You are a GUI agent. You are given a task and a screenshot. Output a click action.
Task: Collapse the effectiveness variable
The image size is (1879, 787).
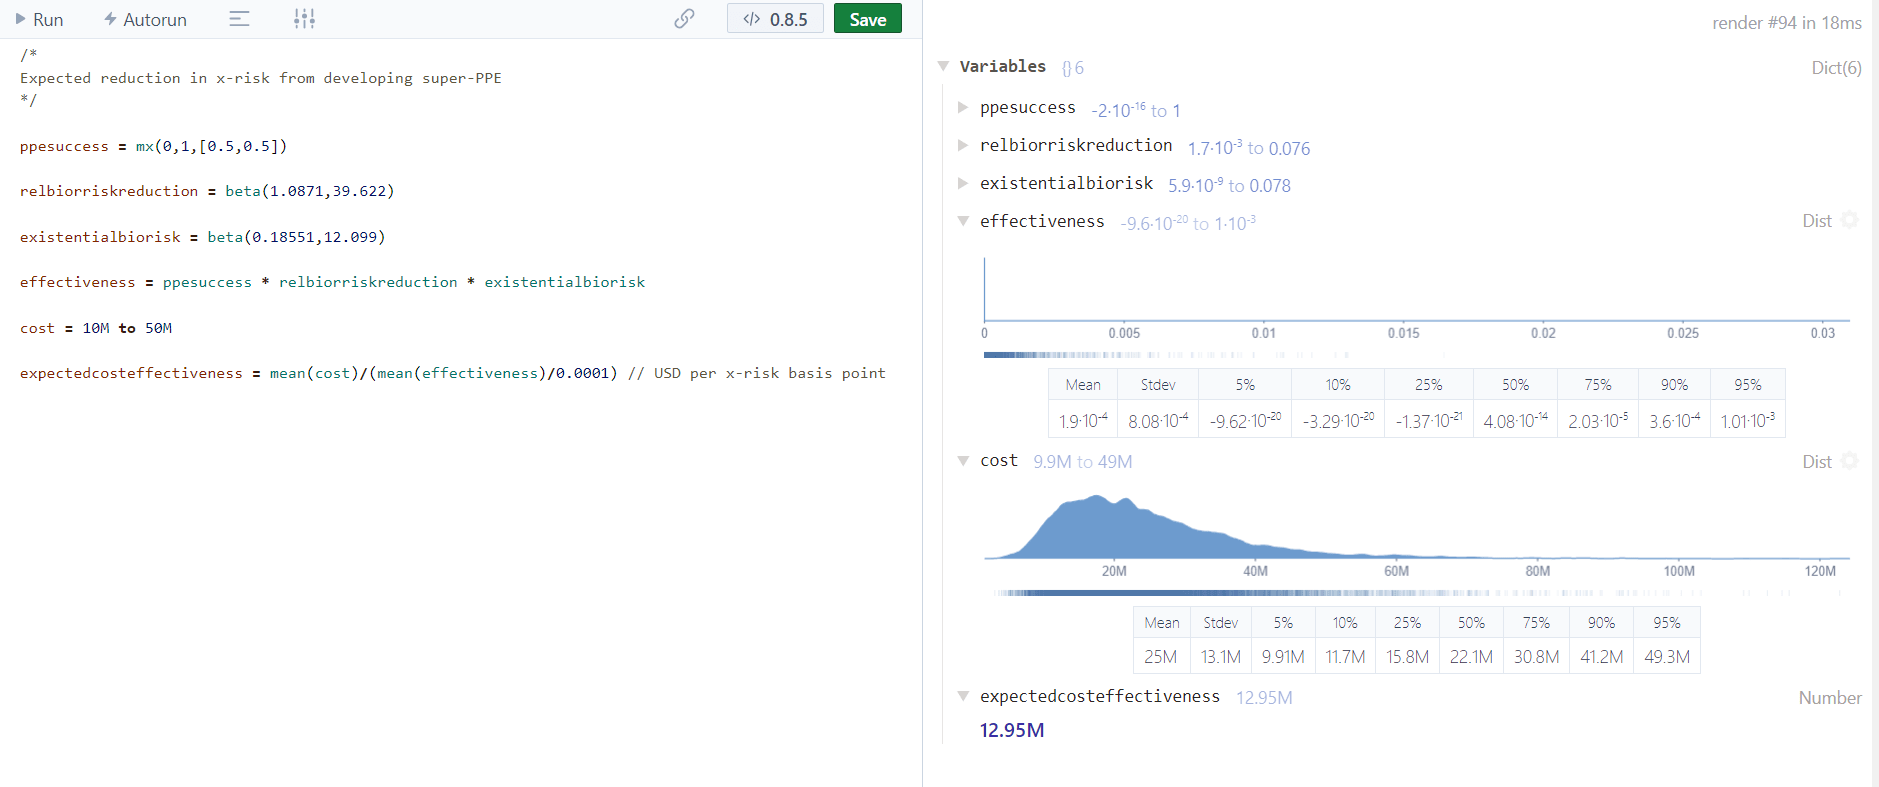(x=963, y=221)
